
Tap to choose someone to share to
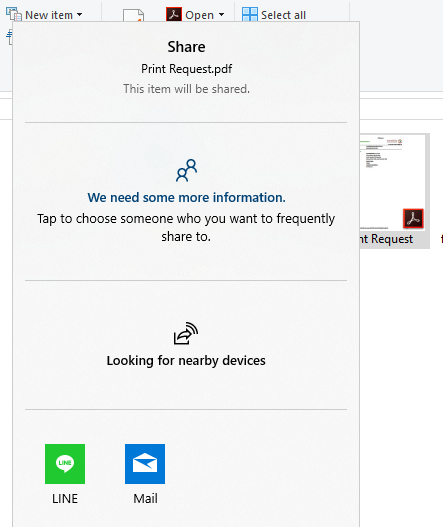[x=186, y=228]
